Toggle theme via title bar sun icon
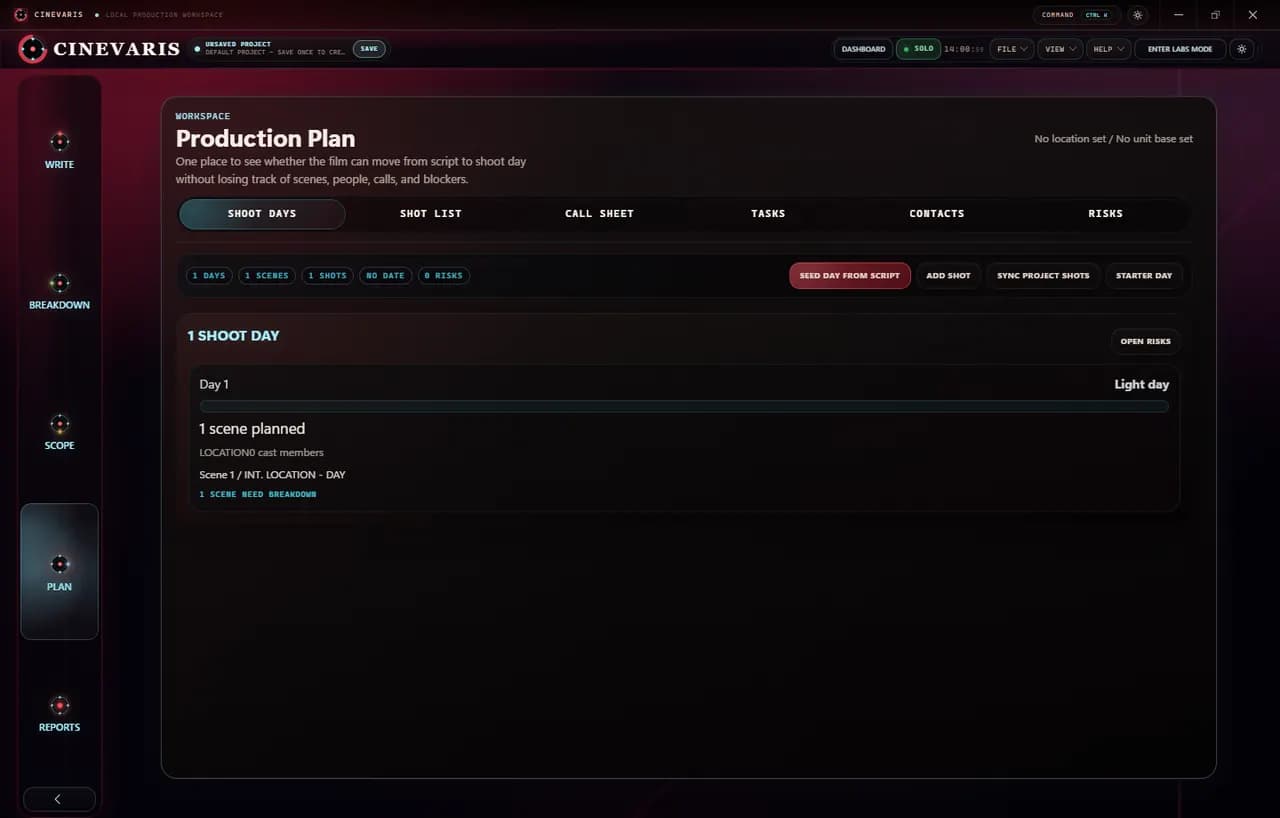Screen dimensions: 1280x818 point(1137,15)
